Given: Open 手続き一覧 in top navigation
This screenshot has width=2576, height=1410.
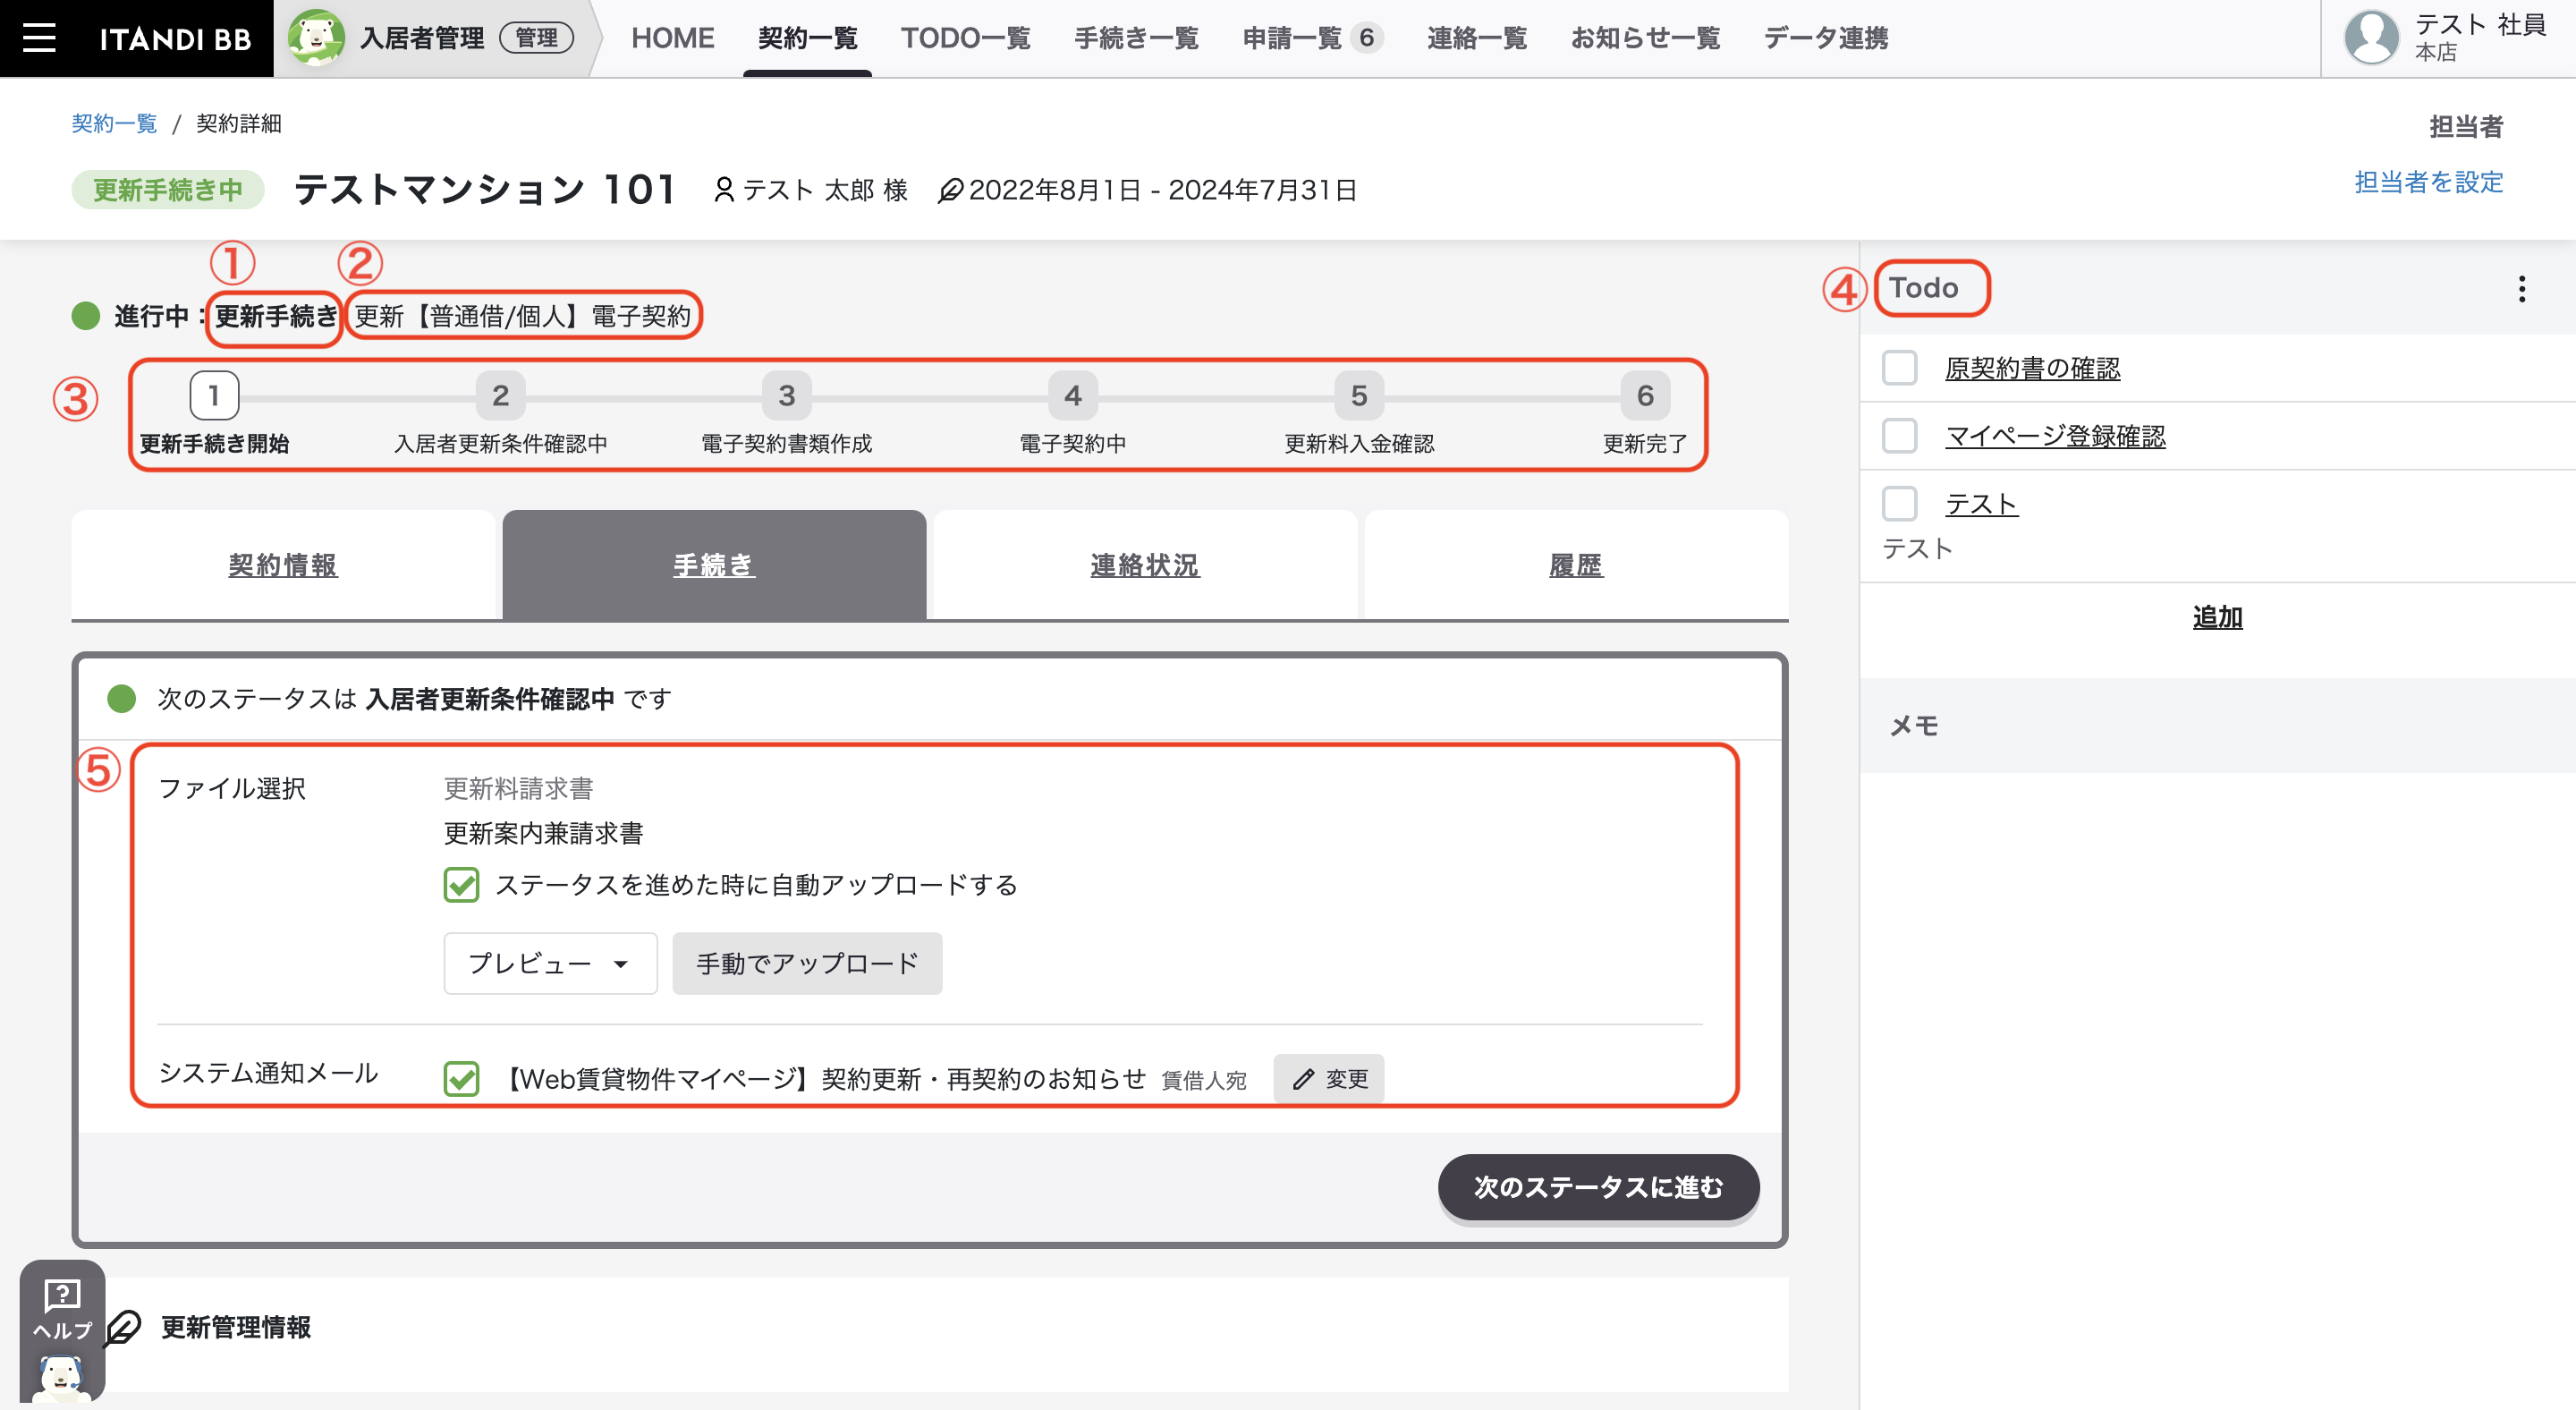Looking at the screenshot, I should 1136,38.
